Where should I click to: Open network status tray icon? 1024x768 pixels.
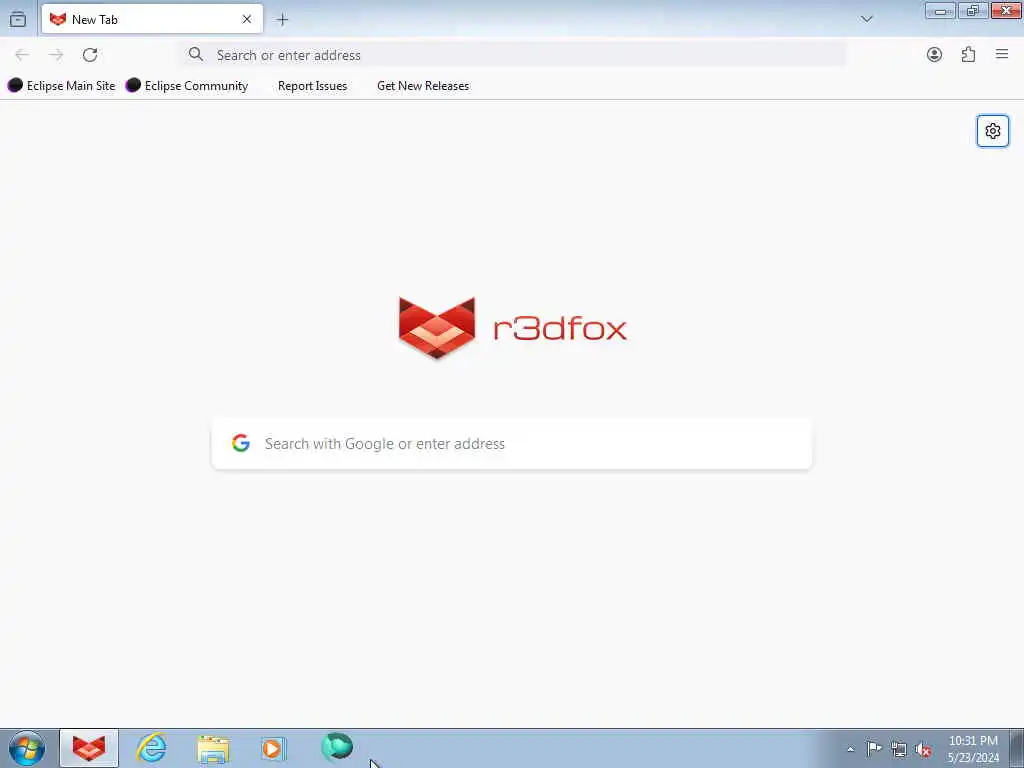tap(899, 749)
